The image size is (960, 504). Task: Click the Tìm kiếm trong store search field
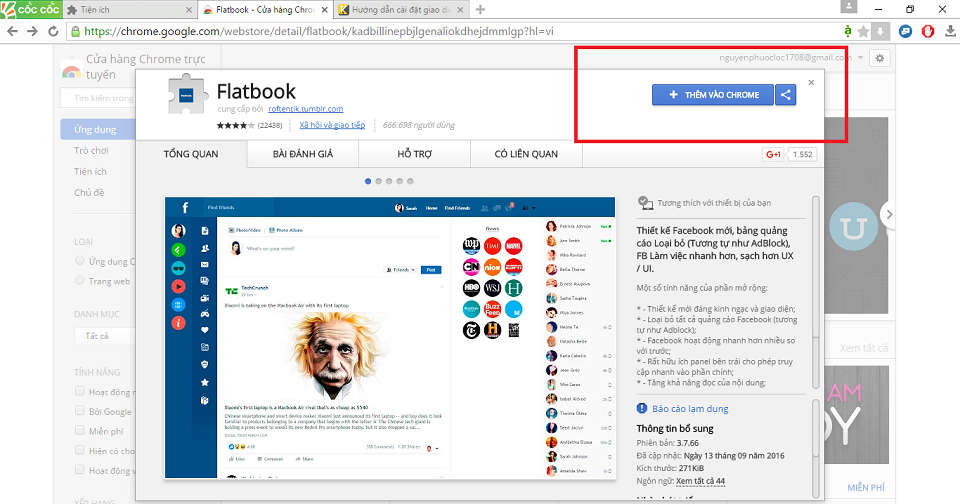click(x=98, y=98)
